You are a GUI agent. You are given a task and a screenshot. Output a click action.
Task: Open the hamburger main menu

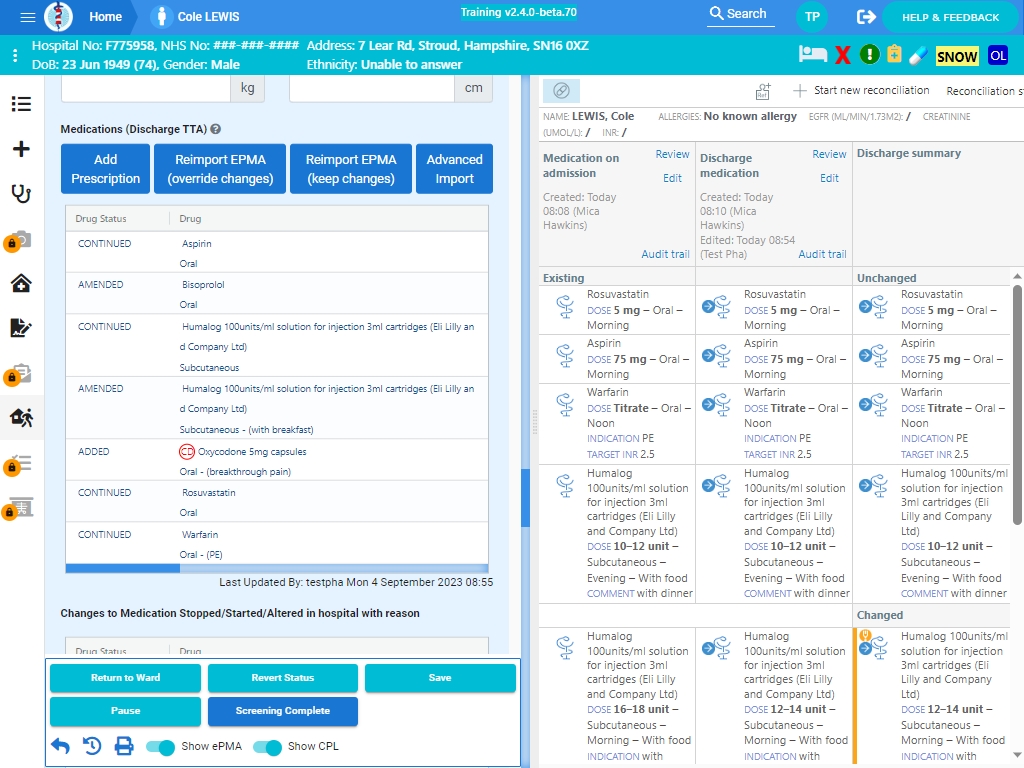click(27, 17)
